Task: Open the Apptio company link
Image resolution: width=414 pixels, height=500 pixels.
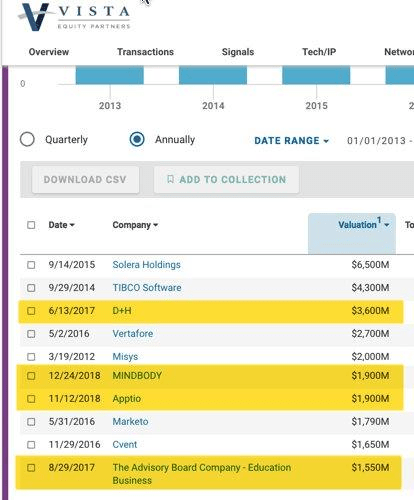Action: click(x=127, y=399)
